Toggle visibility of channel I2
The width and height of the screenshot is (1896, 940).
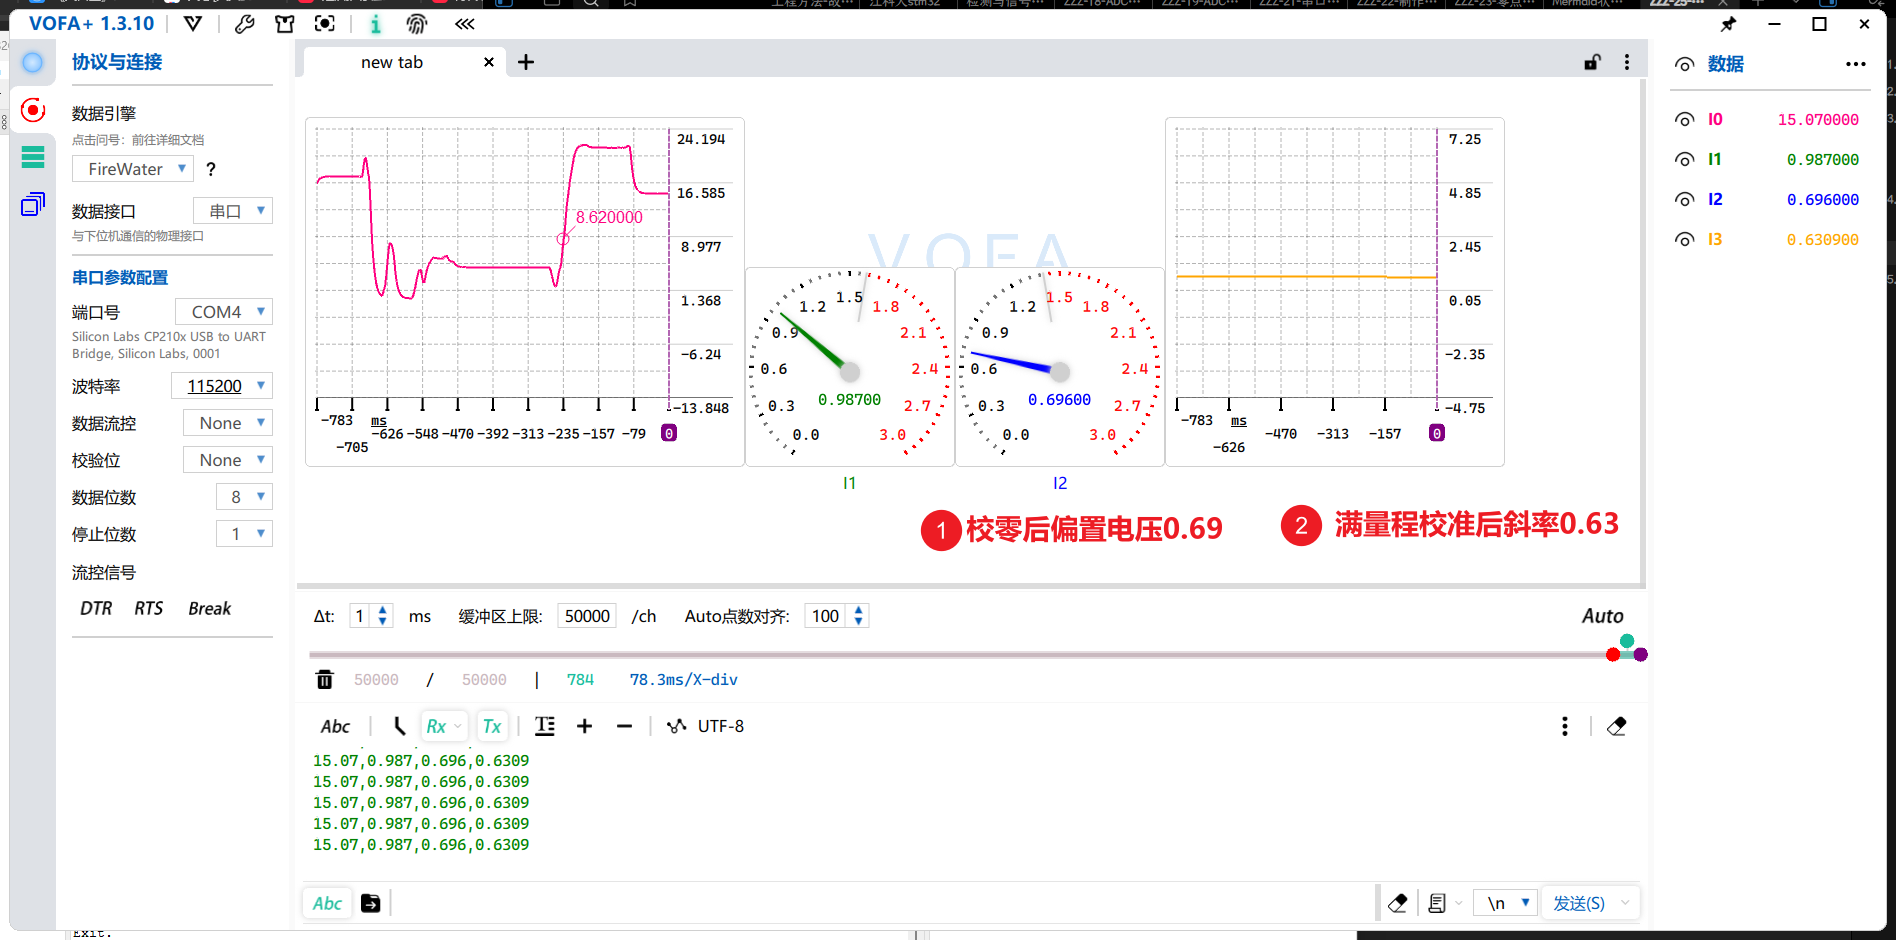pos(1685,200)
